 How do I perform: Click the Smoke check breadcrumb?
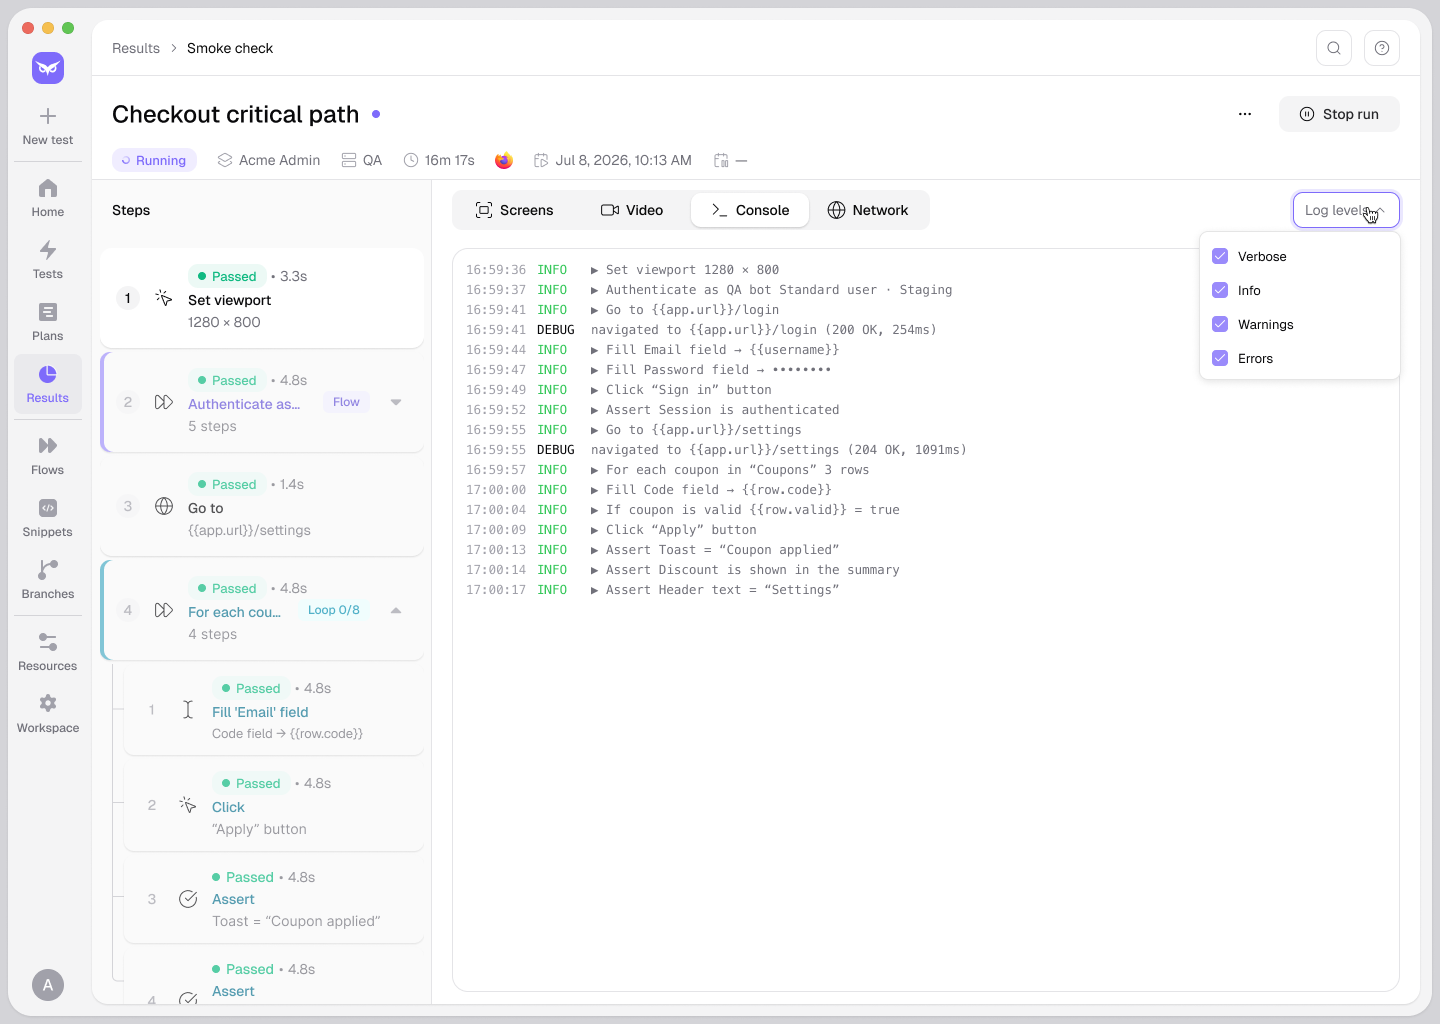230,48
